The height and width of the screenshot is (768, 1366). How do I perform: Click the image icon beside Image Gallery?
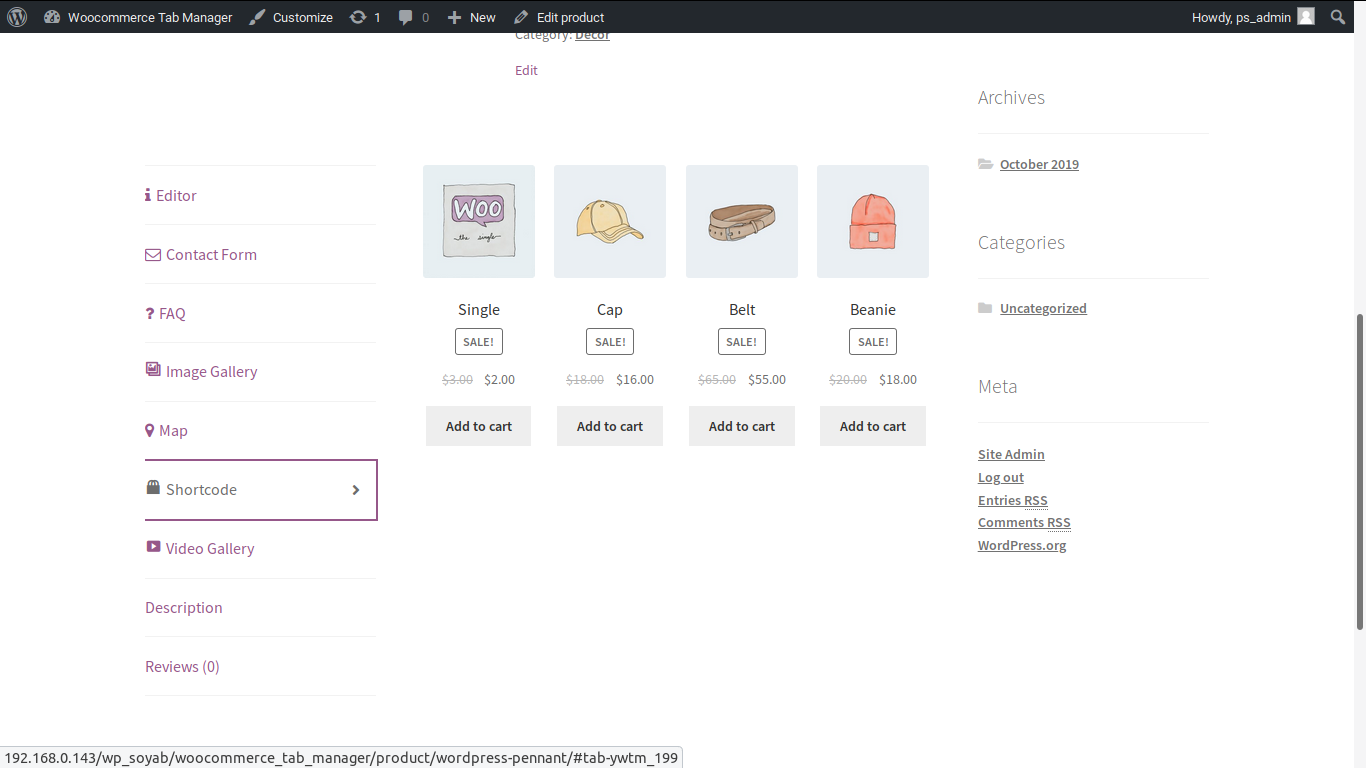pyautogui.click(x=153, y=370)
